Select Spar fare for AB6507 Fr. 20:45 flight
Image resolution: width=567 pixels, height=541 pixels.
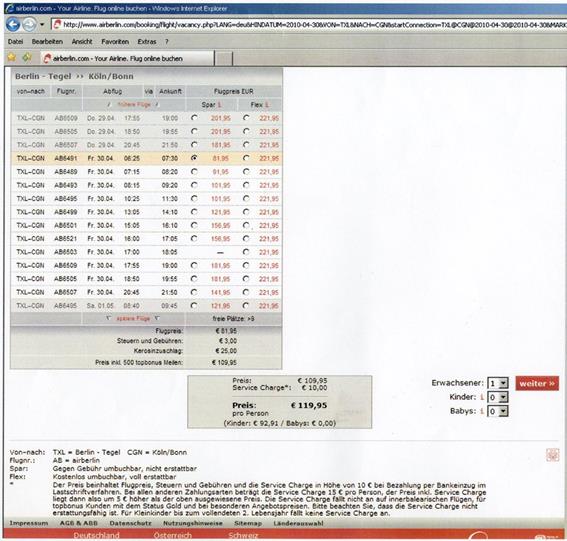click(x=195, y=292)
